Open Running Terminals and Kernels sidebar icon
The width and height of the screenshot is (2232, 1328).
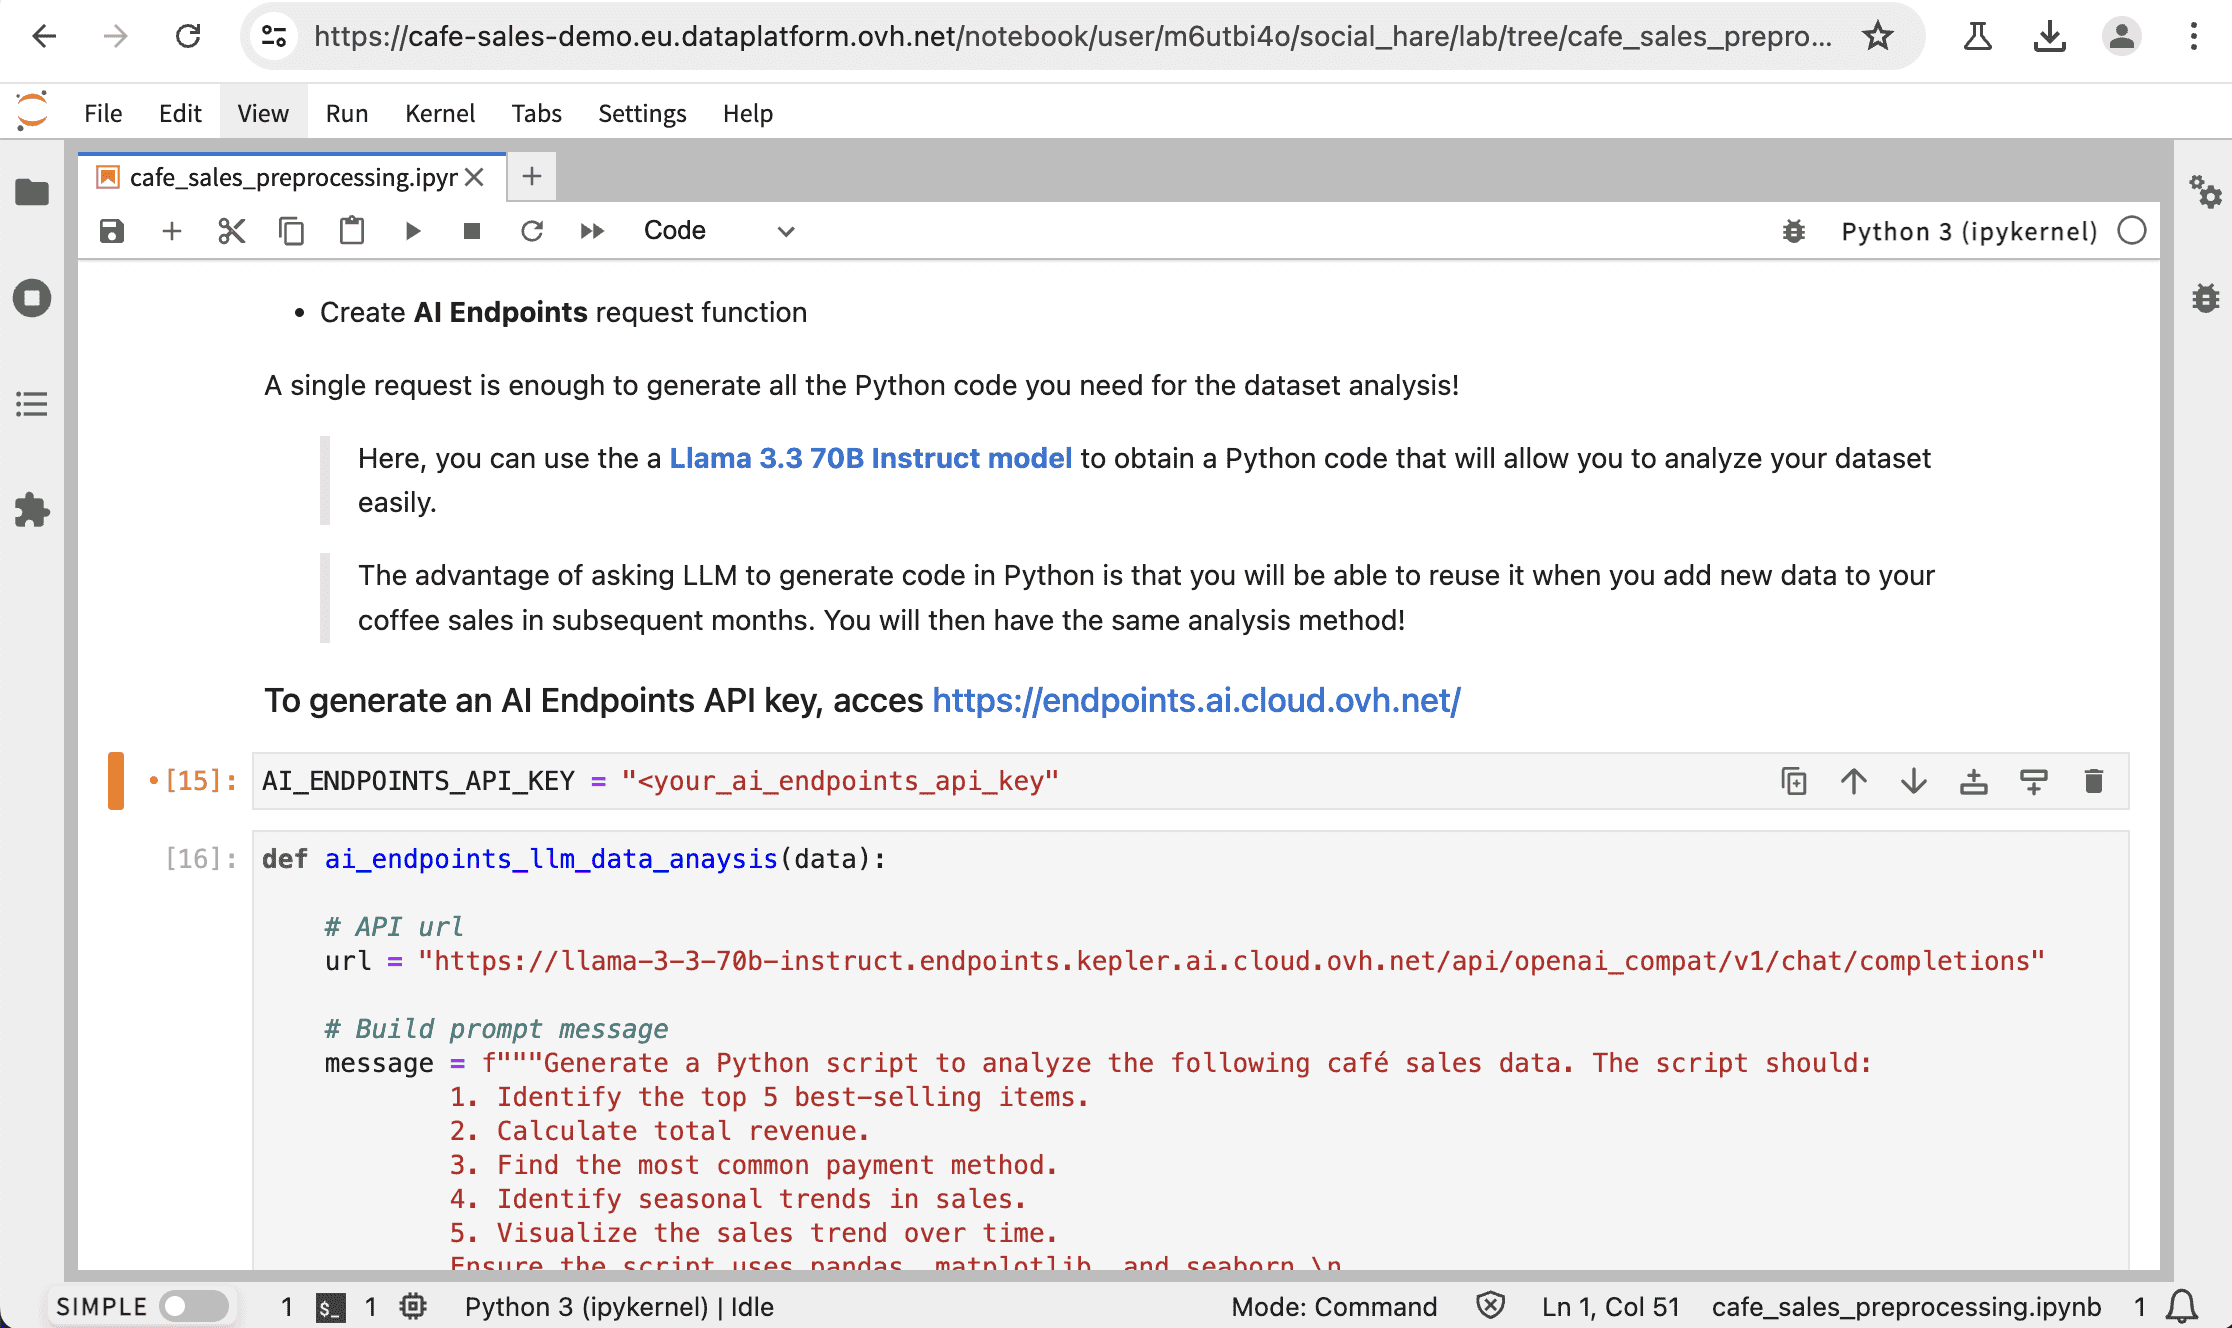[32, 298]
